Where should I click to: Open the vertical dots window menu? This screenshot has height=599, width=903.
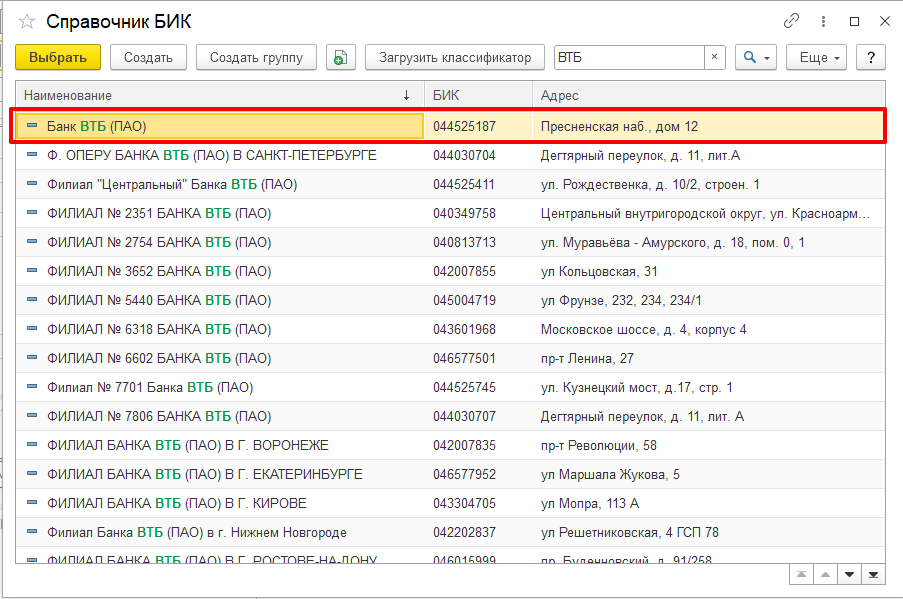point(823,21)
